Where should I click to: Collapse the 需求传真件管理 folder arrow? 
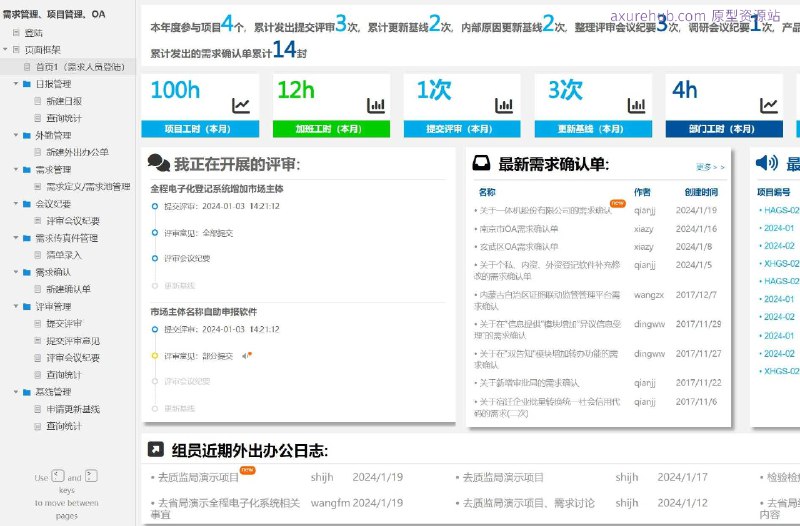[x=16, y=238]
